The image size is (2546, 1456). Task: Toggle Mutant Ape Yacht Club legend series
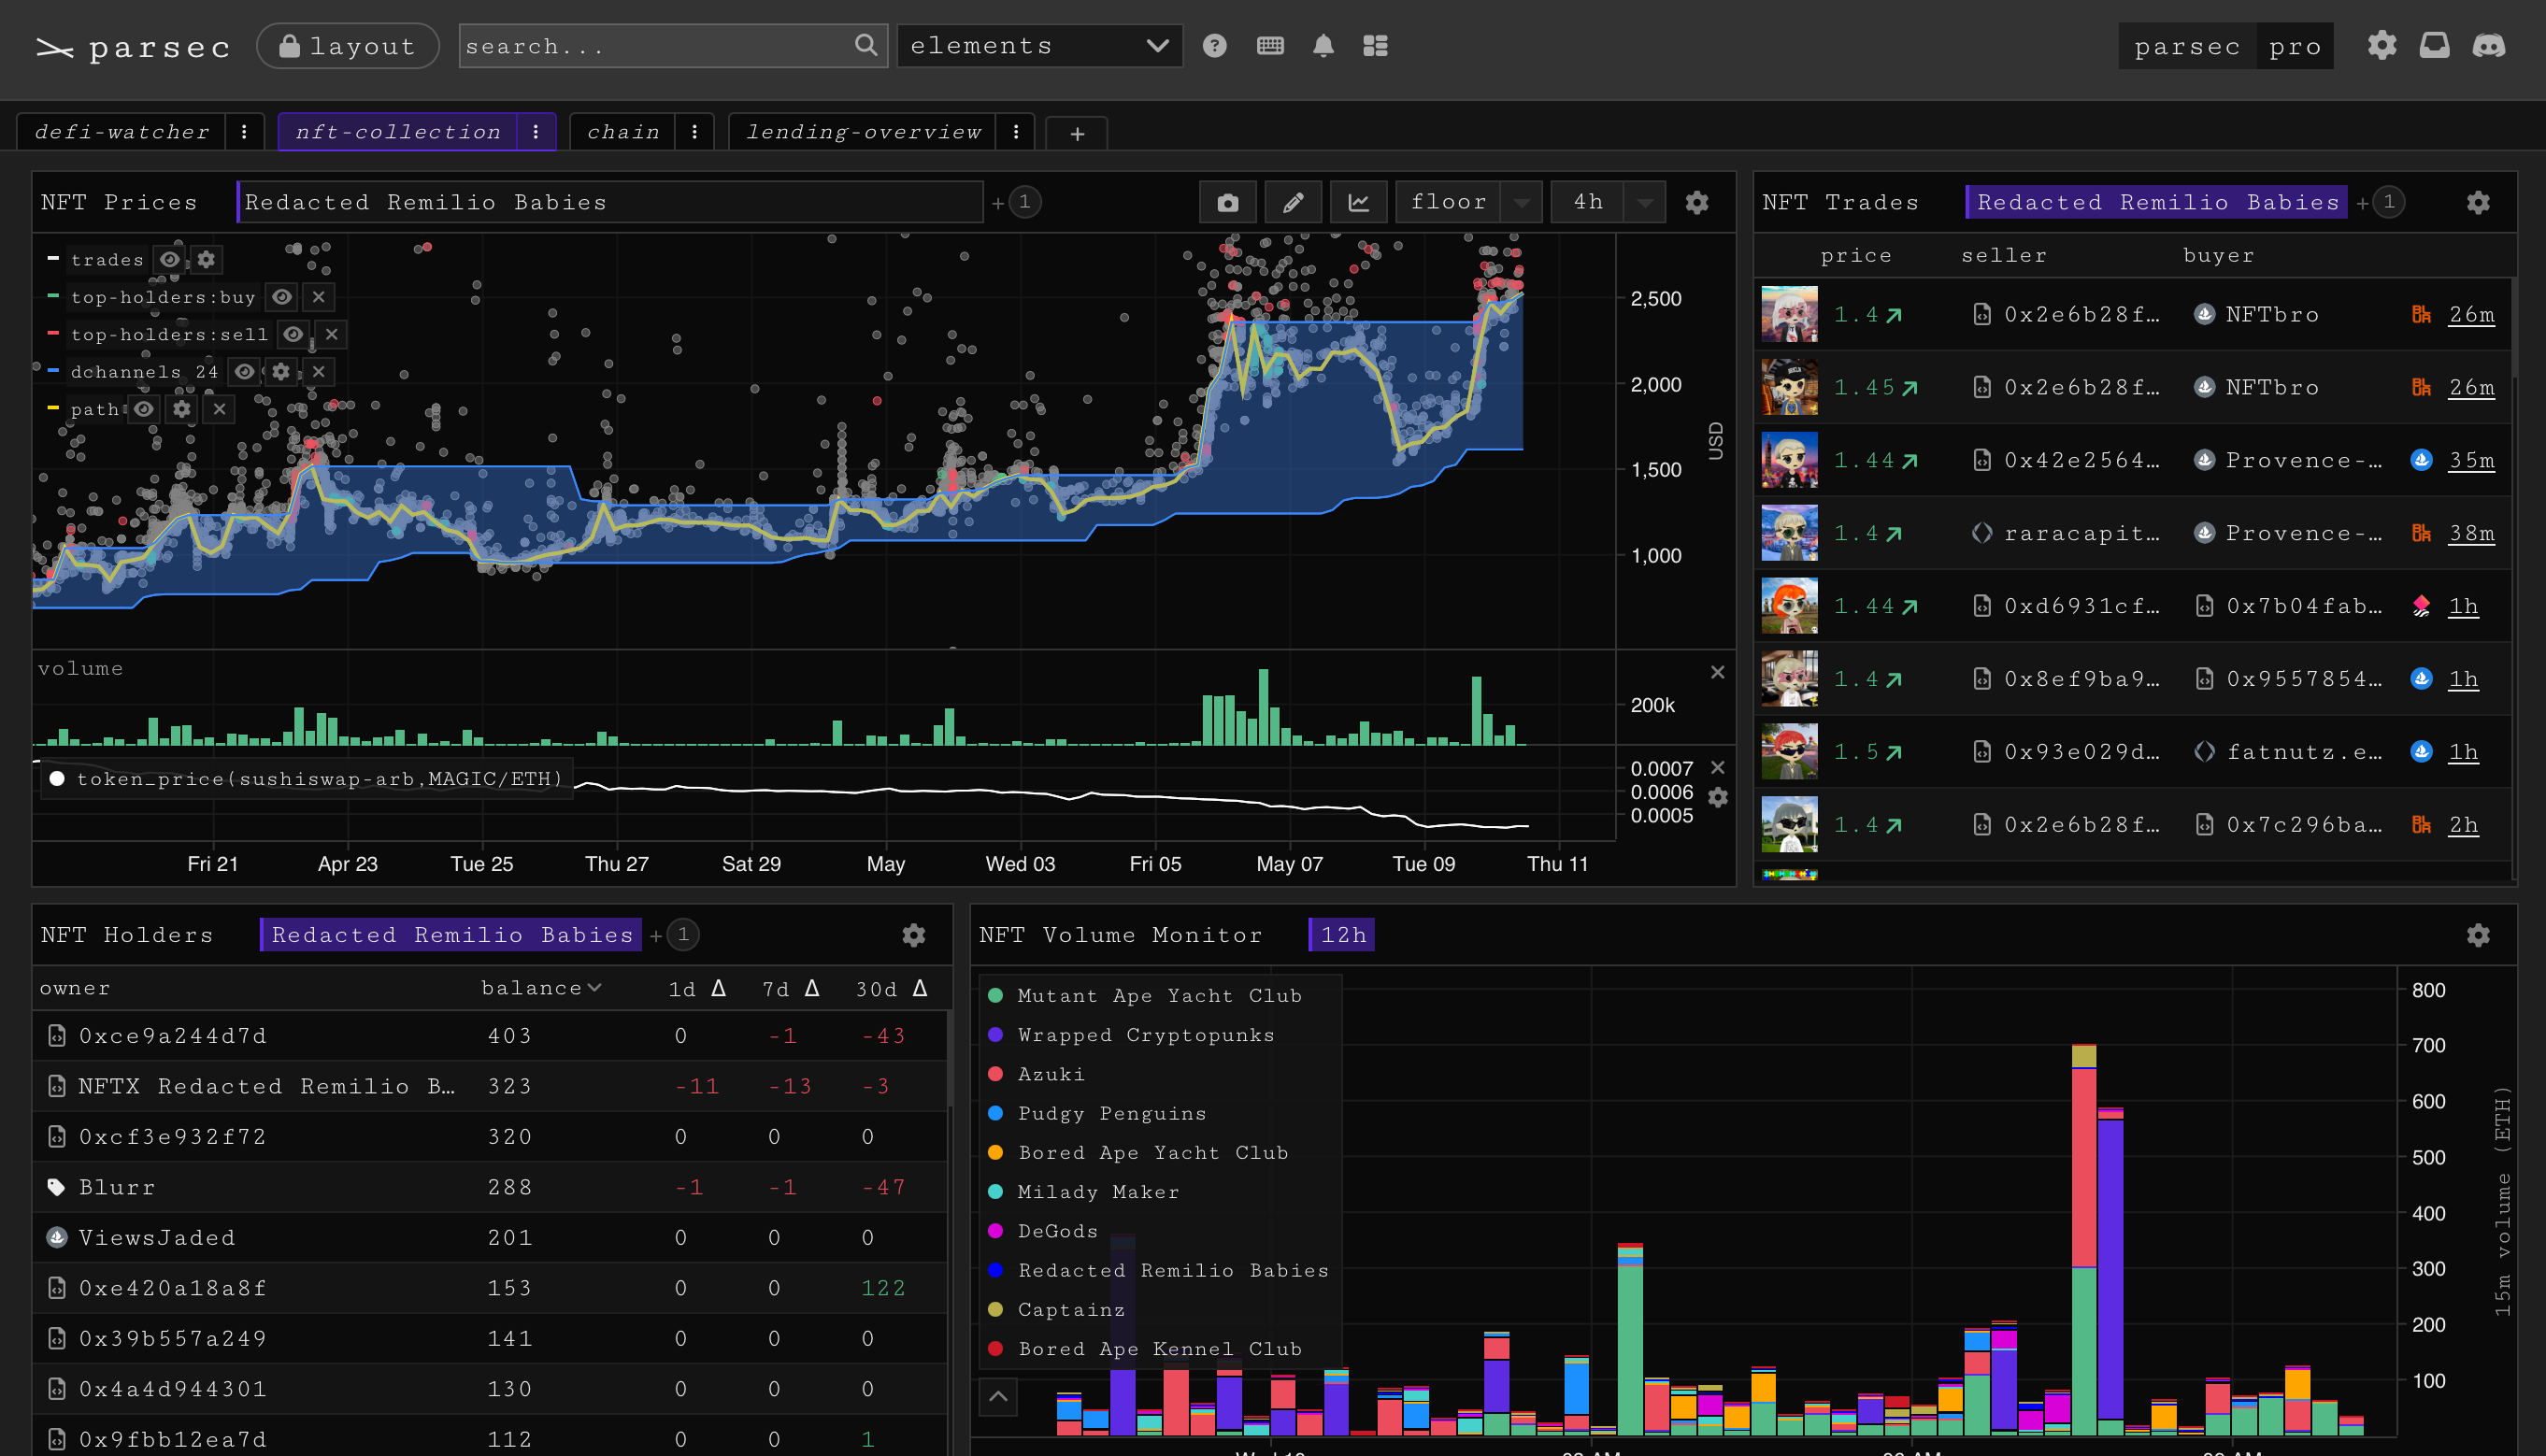1145,996
